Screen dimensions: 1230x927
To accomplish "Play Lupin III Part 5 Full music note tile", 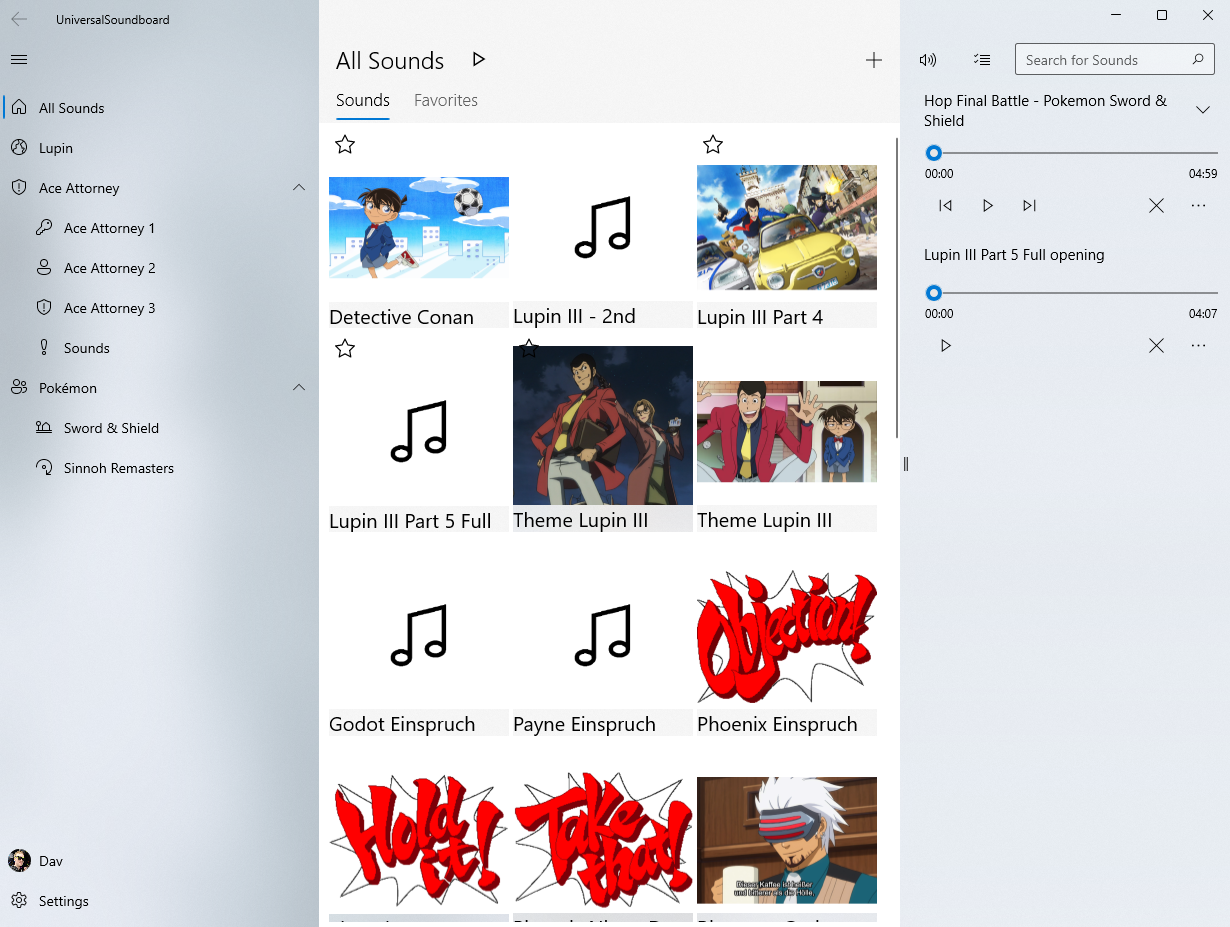I will coord(419,432).
